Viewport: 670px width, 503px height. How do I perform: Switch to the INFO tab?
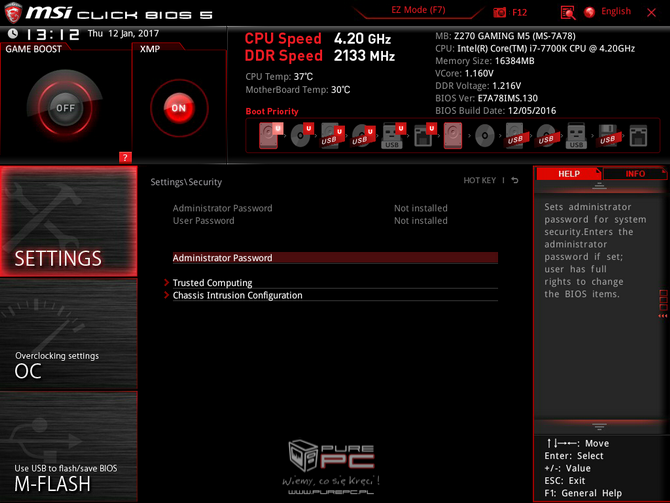pyautogui.click(x=635, y=174)
